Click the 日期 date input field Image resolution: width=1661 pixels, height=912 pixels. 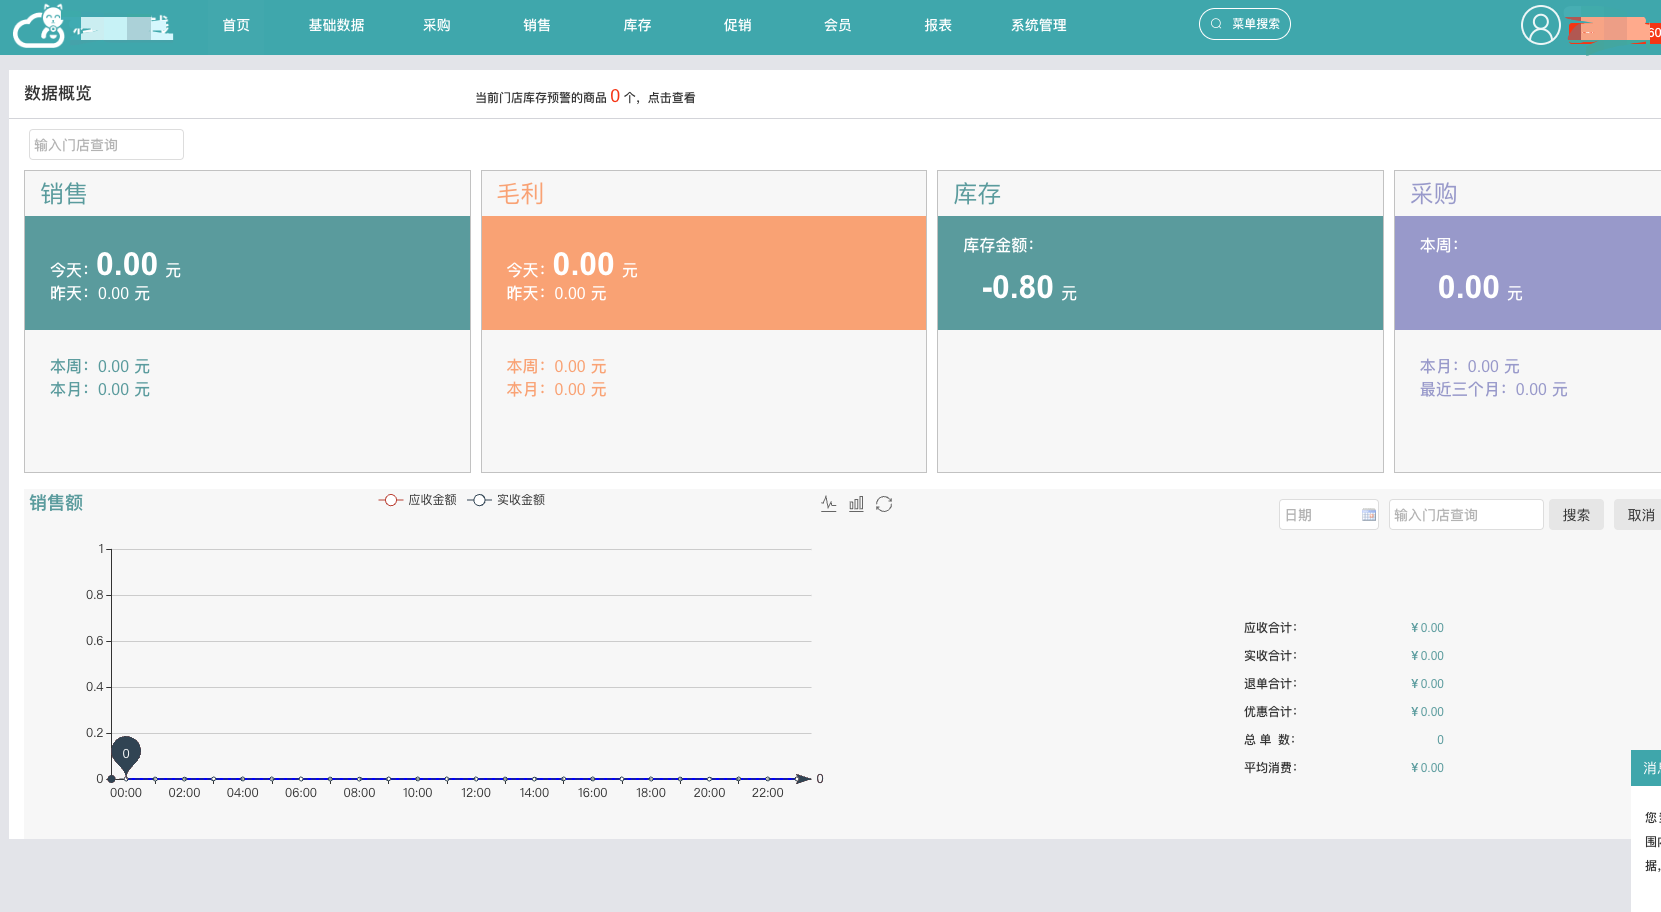tap(1328, 515)
